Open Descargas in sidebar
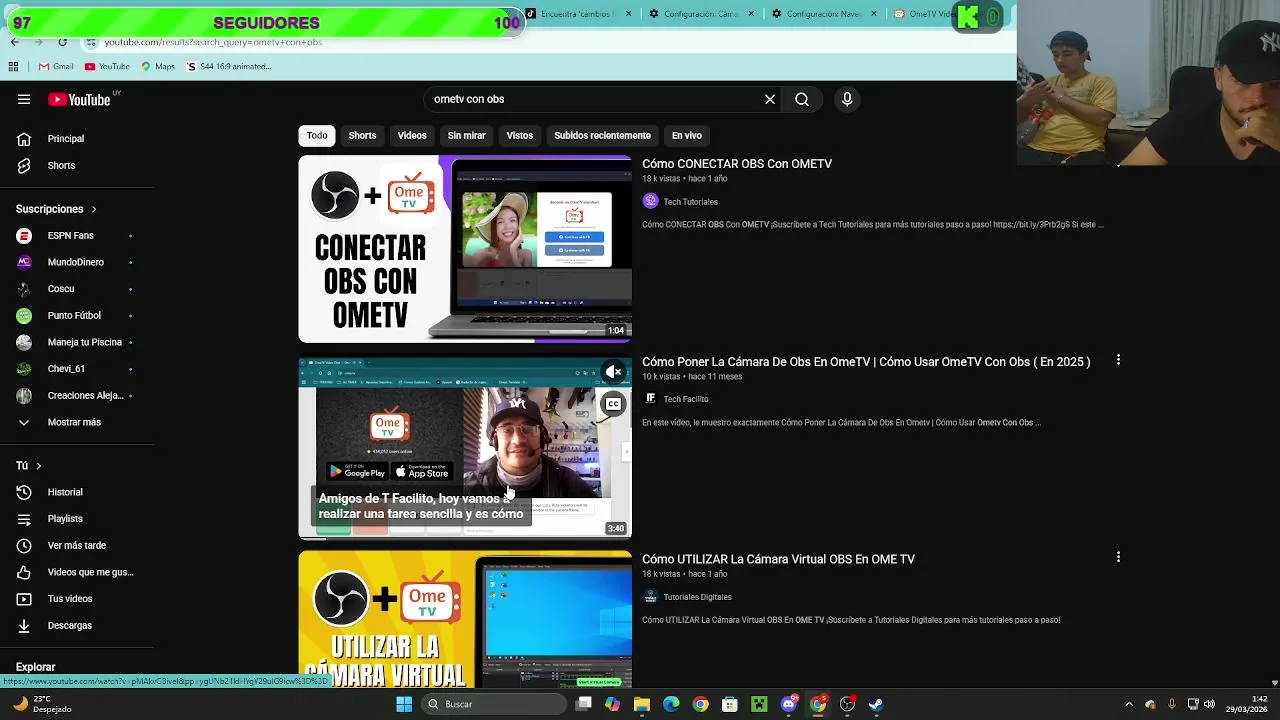This screenshot has height=720, width=1280. [x=76, y=625]
